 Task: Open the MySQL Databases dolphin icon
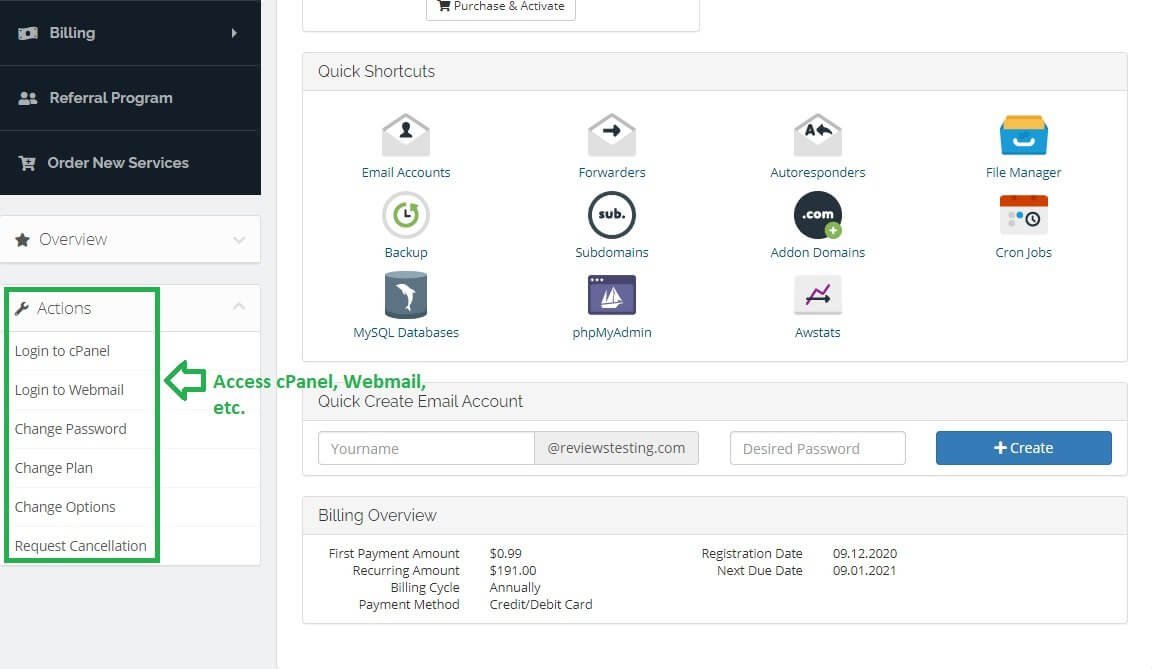[406, 295]
